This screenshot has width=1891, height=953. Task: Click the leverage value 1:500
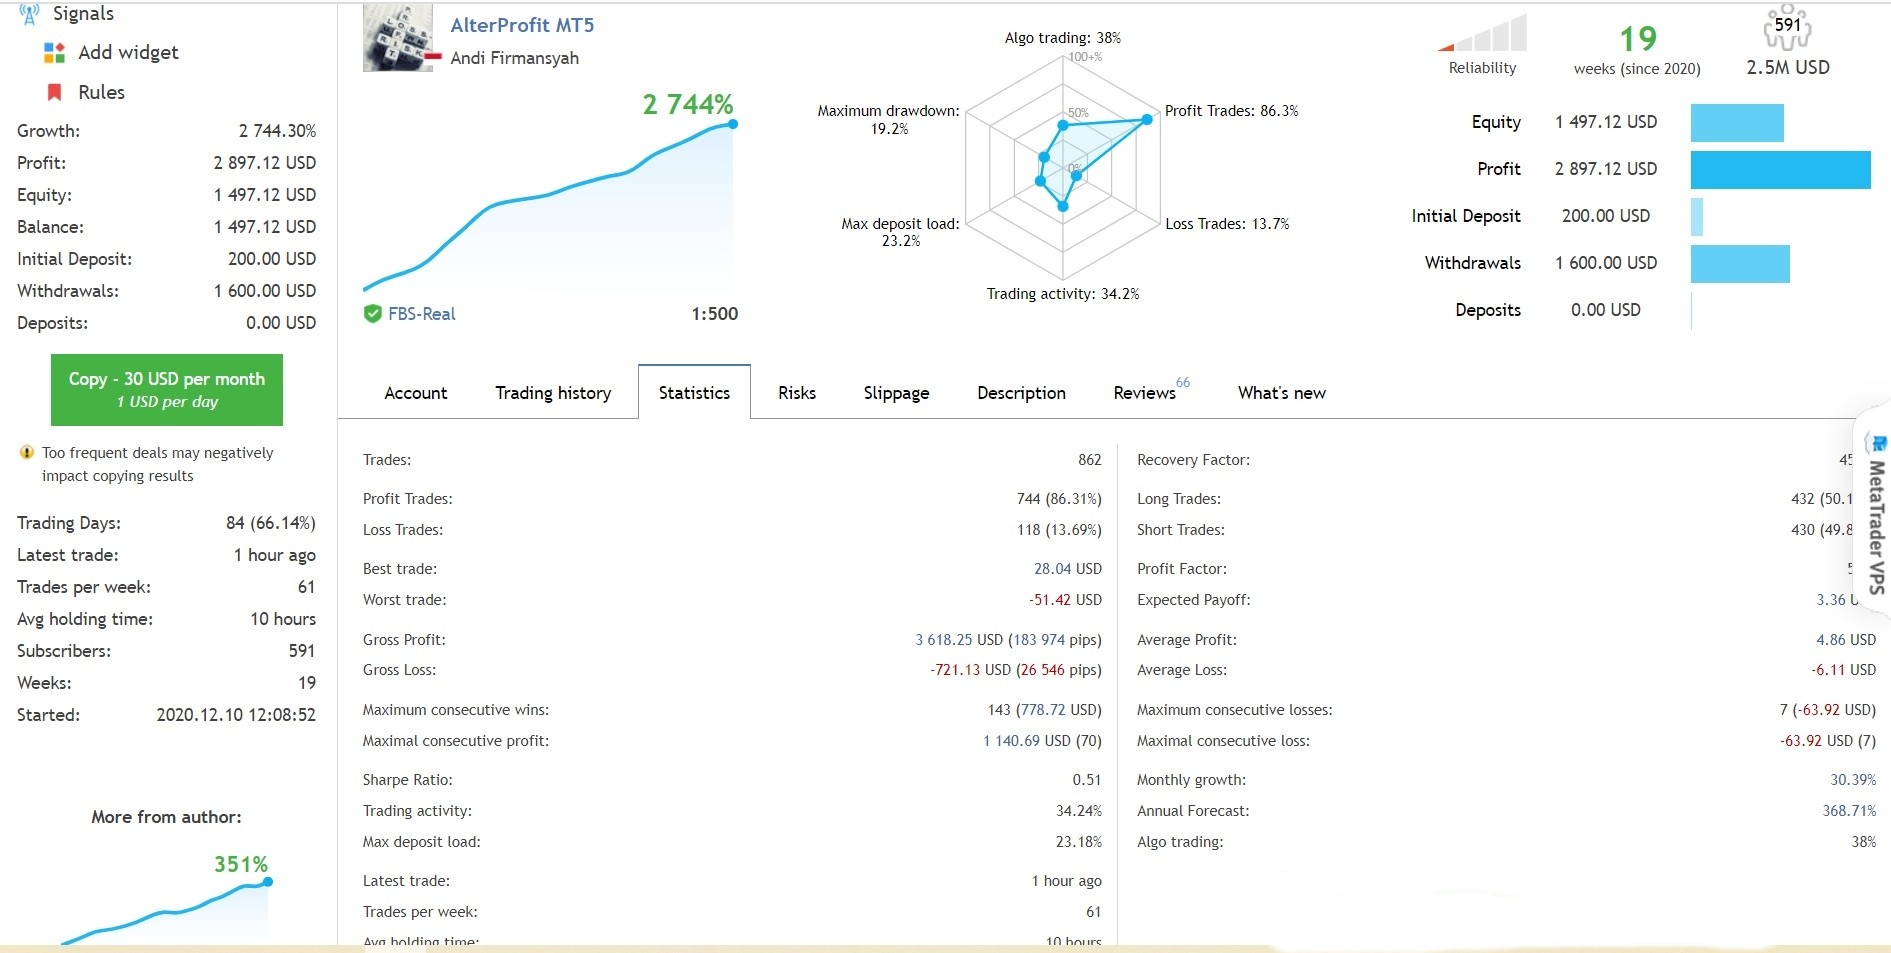(714, 314)
